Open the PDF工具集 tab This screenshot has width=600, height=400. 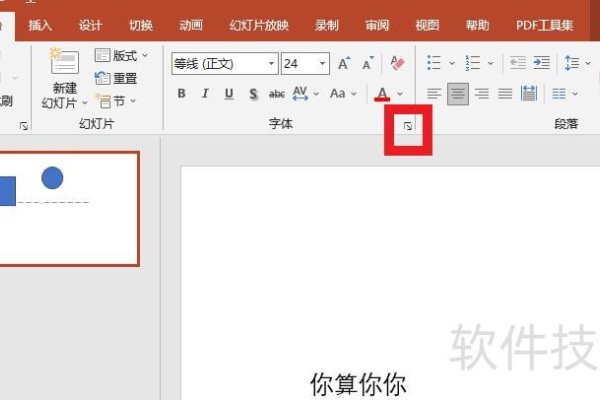click(545, 25)
